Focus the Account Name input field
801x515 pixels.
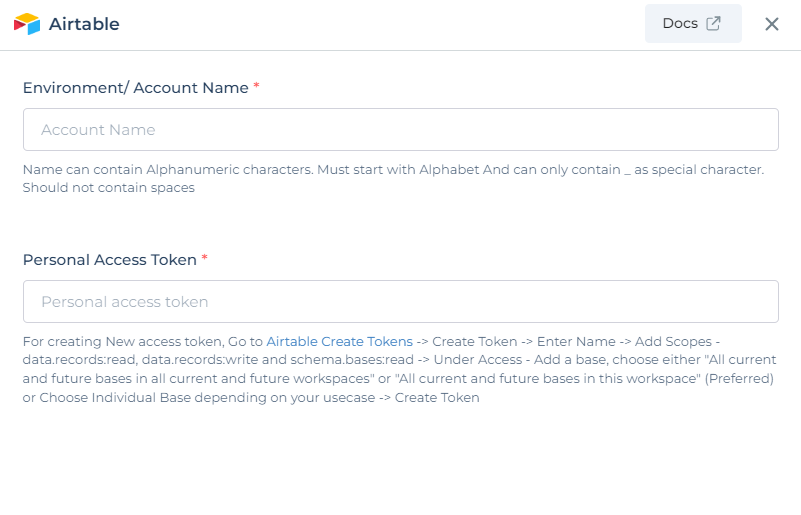pos(400,129)
